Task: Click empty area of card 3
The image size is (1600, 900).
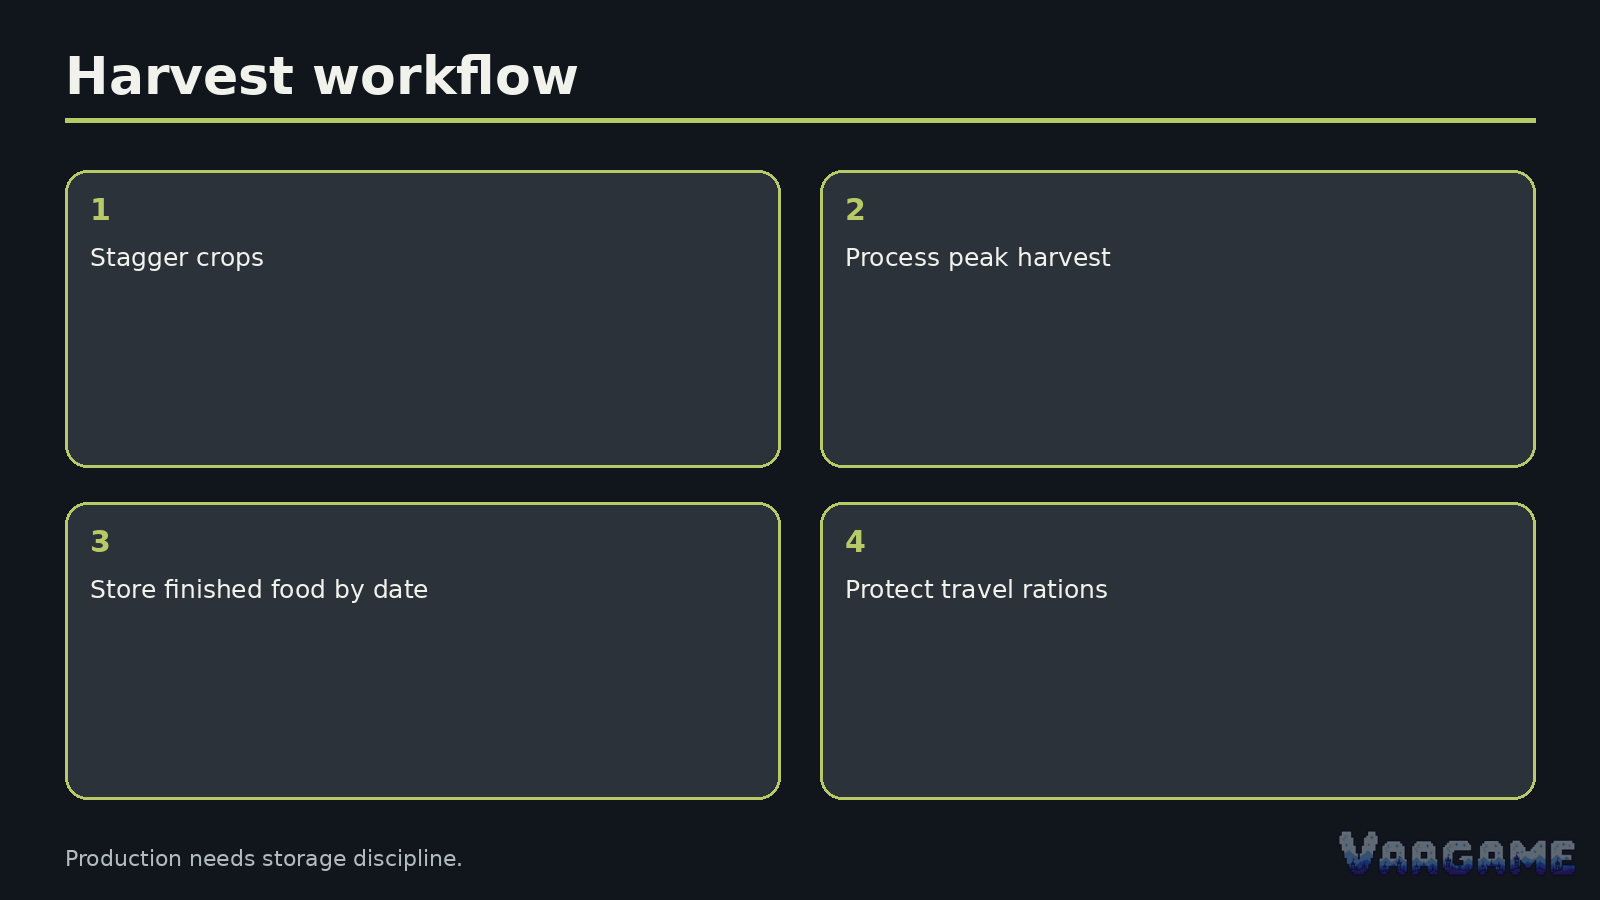Action: click(x=423, y=700)
